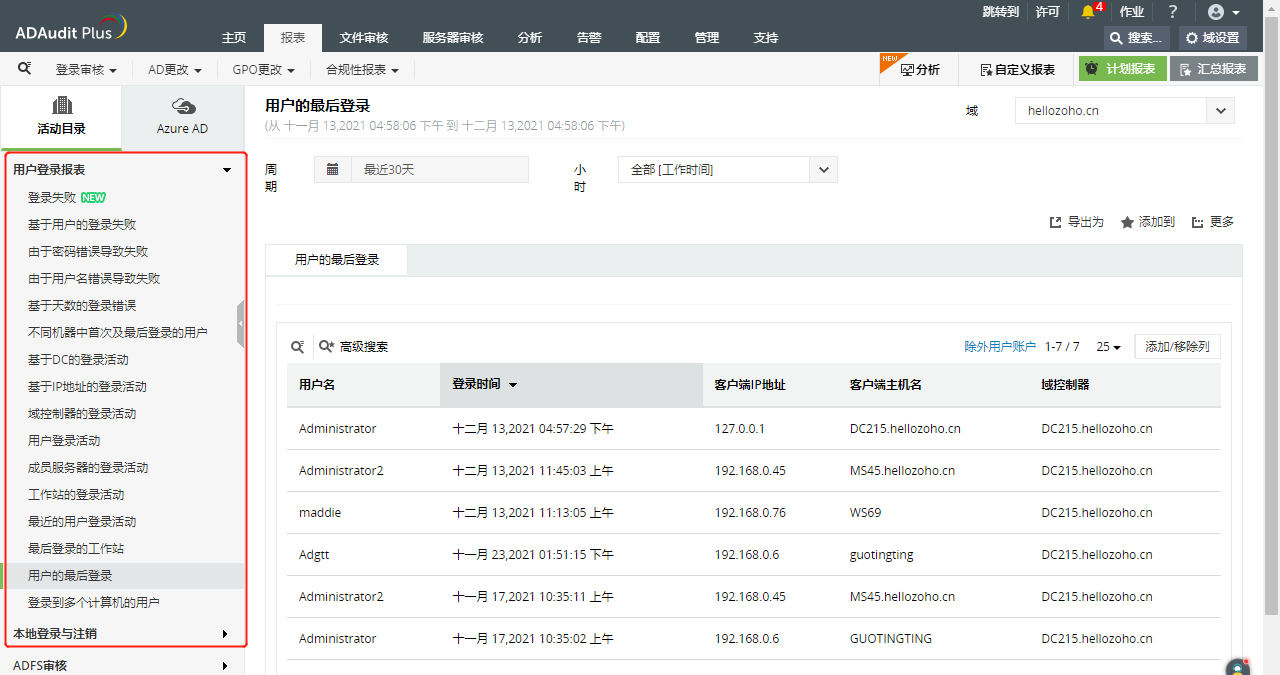
Task: Click the table quick search icon
Action: tap(298, 347)
